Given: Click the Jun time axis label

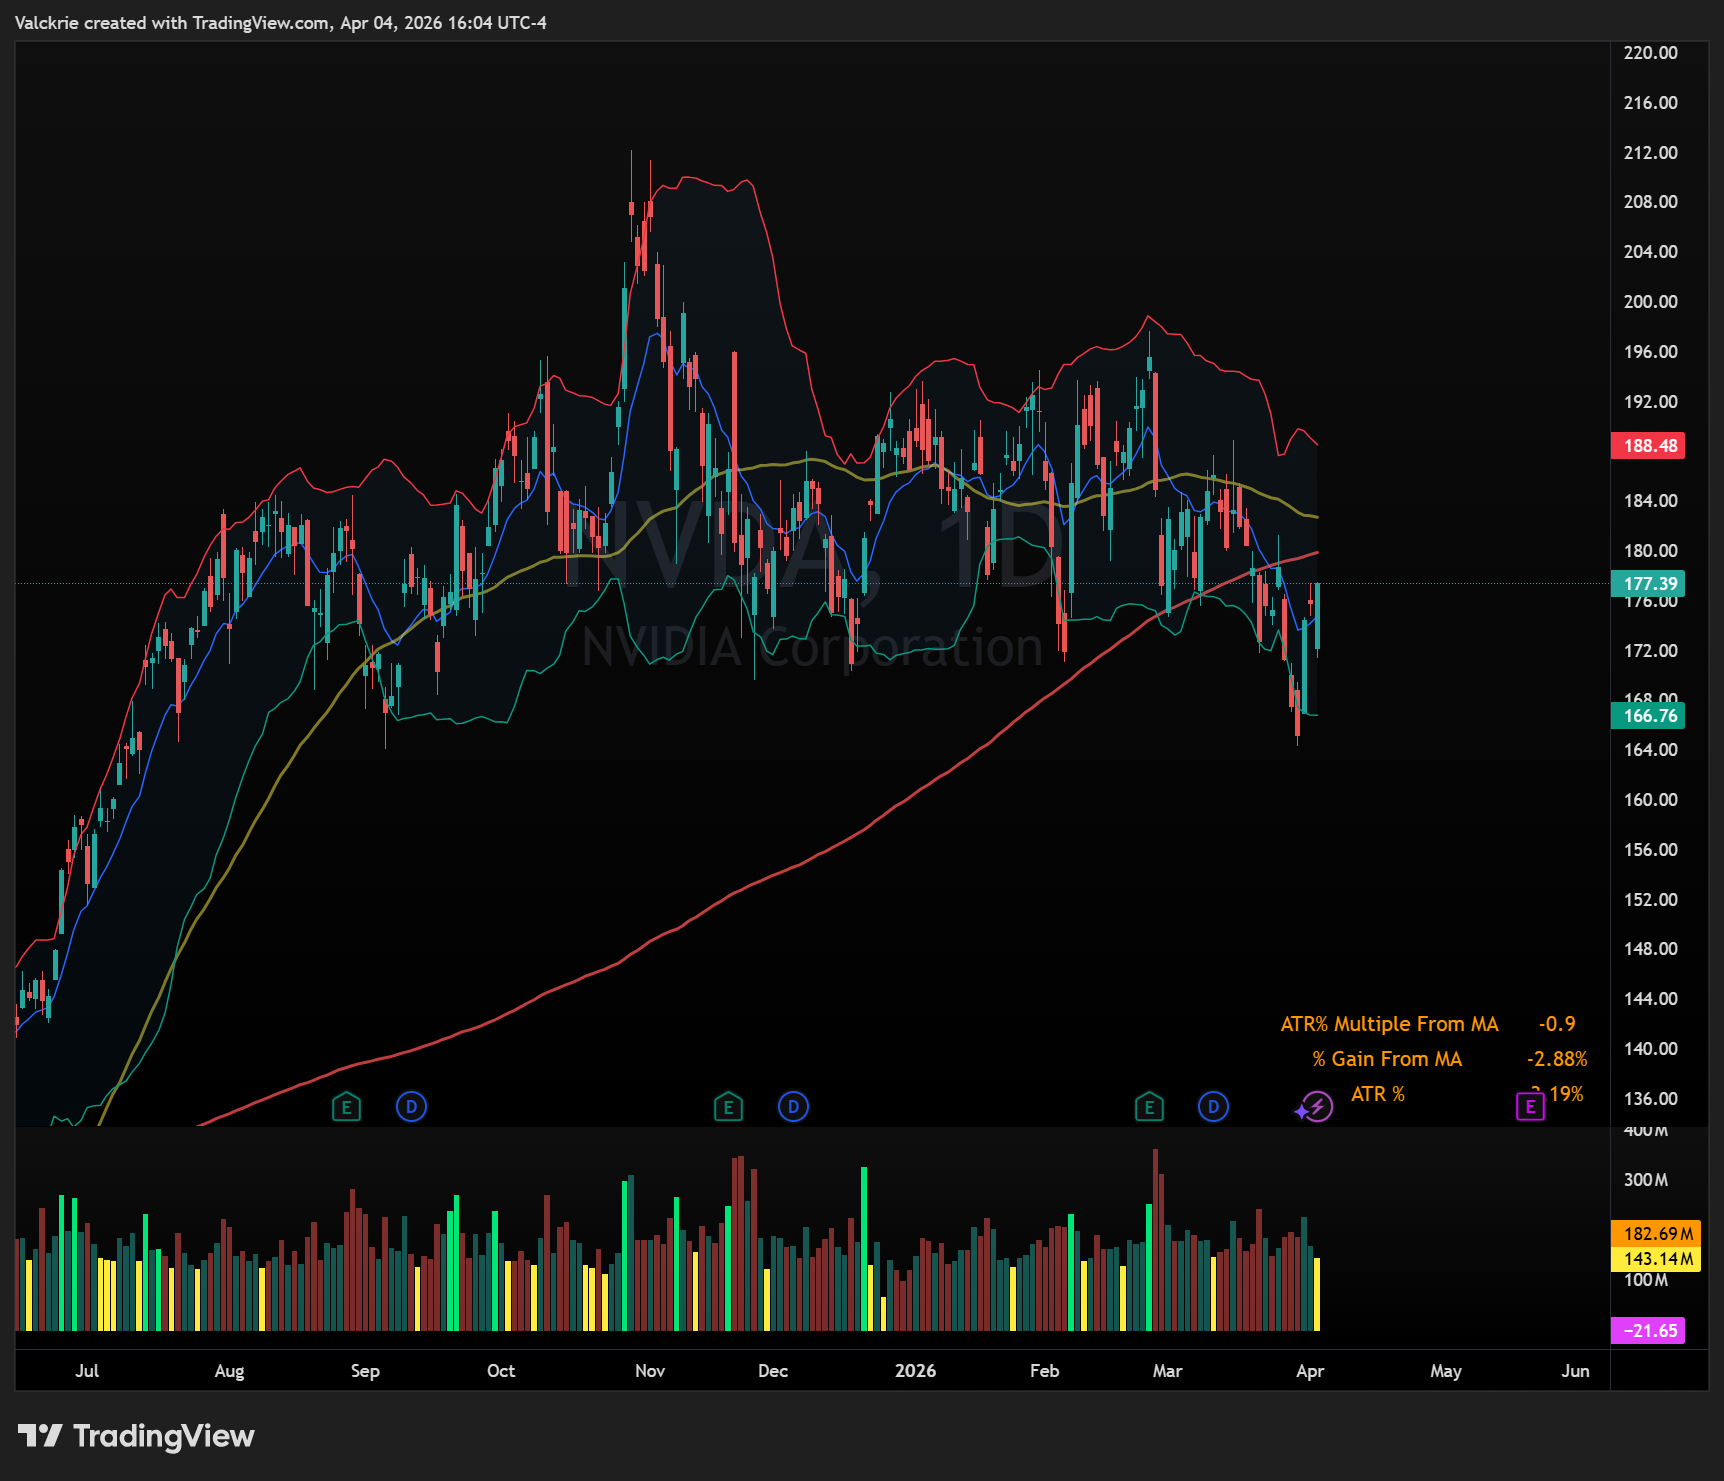Looking at the screenshot, I should coord(1575,1371).
